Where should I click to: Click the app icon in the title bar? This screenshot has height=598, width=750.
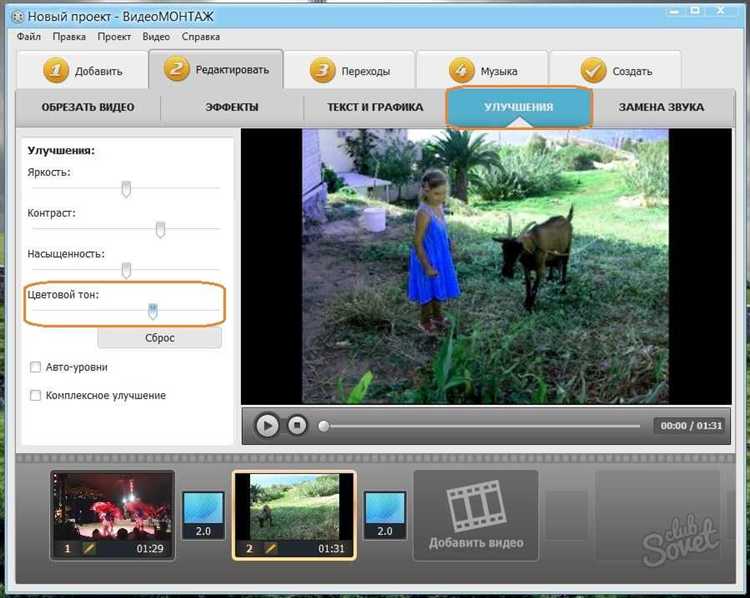tap(18, 17)
